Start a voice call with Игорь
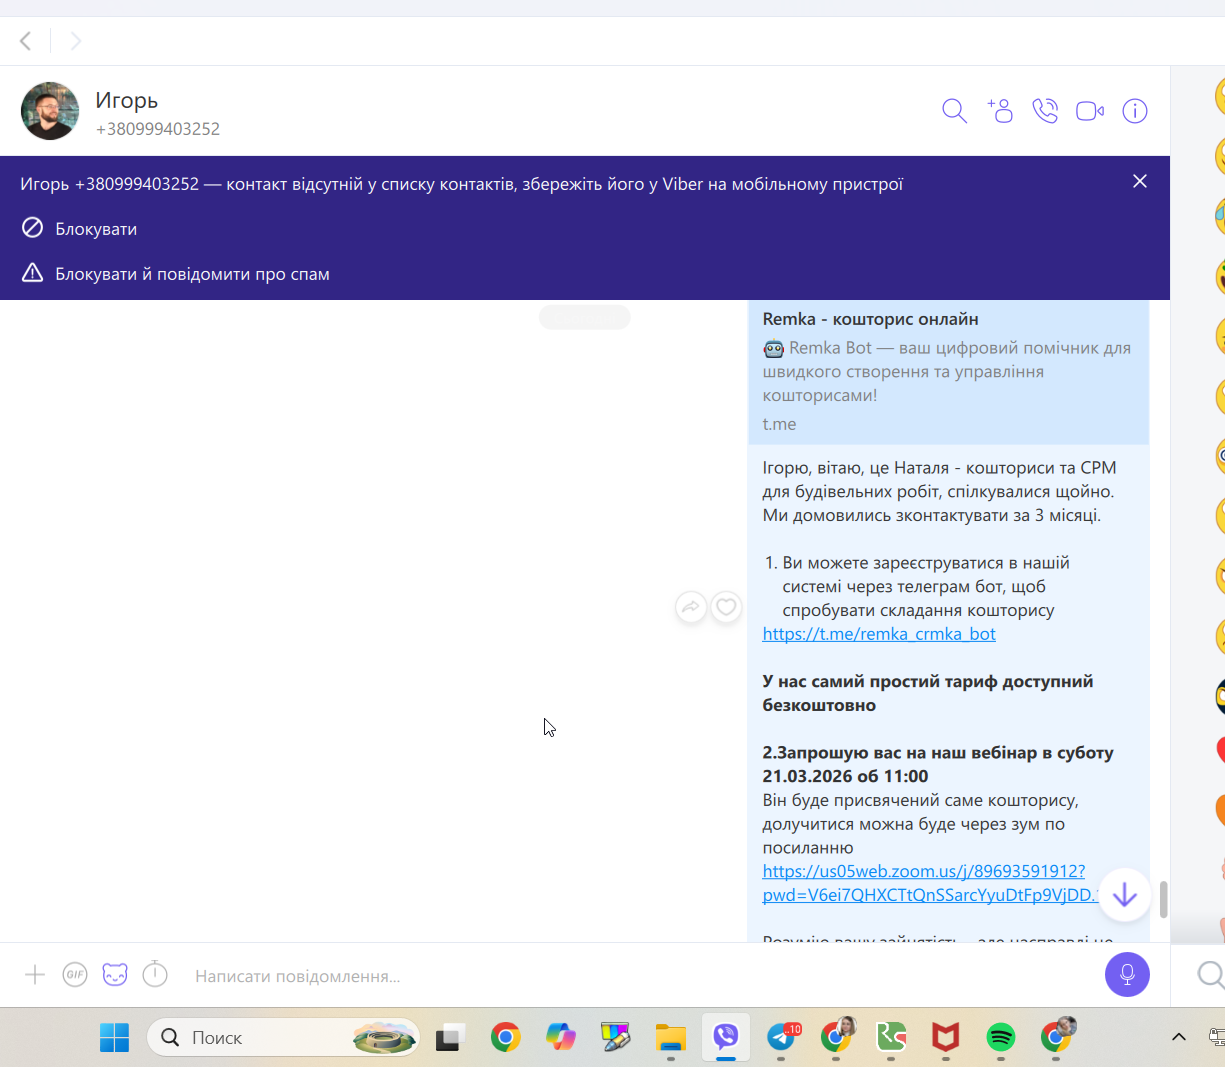The width and height of the screenshot is (1225, 1067). (1045, 111)
